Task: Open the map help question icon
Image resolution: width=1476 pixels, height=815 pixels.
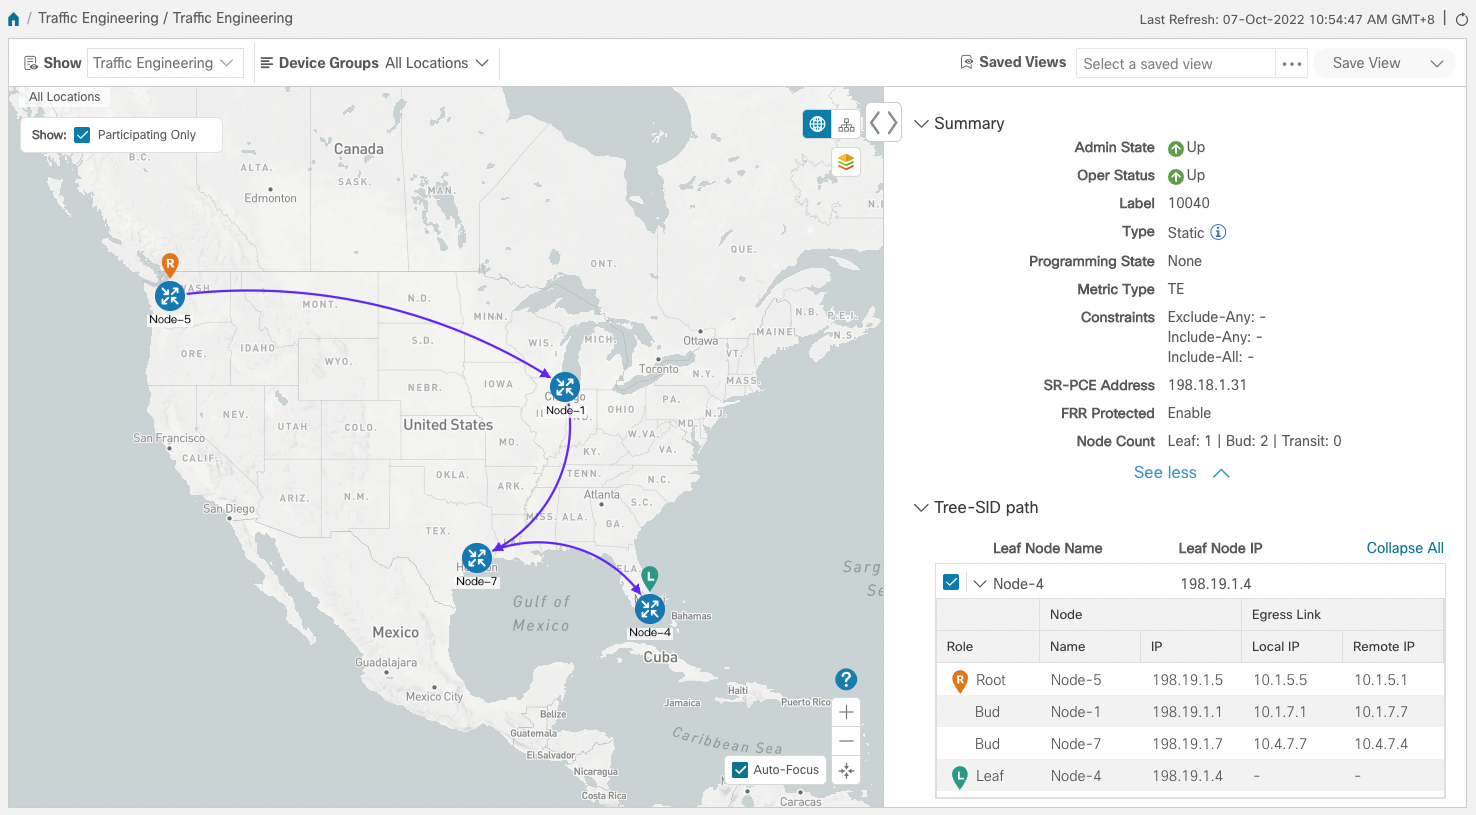Action: coord(846,679)
